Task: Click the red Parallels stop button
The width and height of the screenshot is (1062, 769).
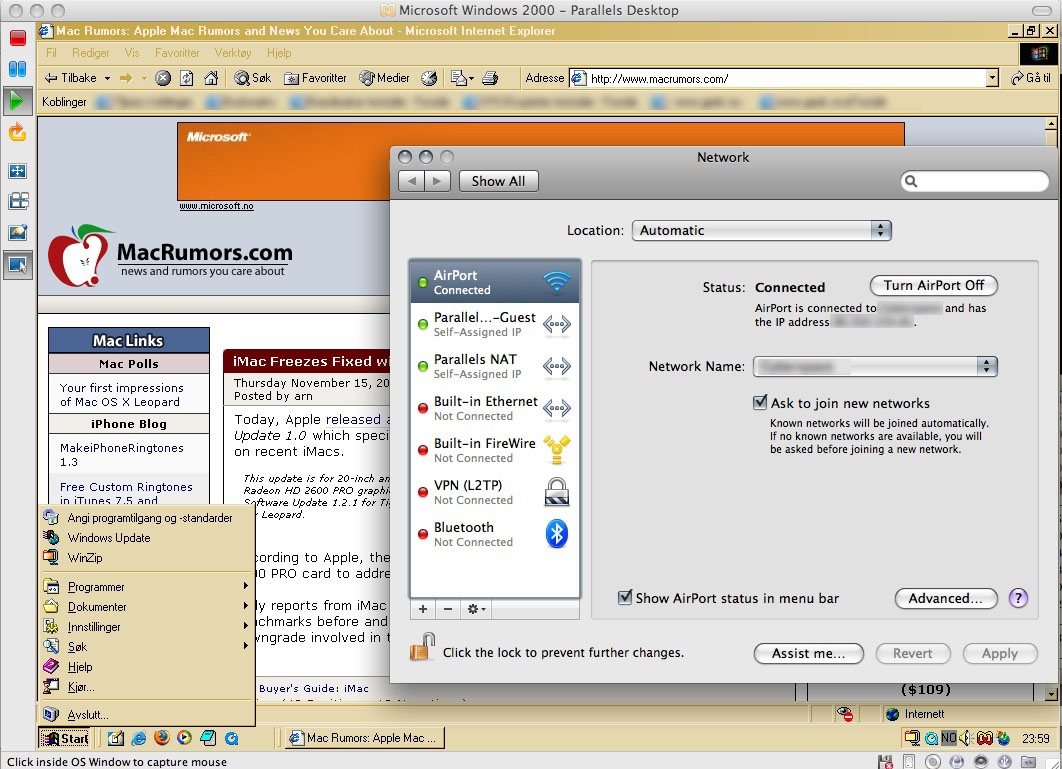Action: tap(18, 37)
